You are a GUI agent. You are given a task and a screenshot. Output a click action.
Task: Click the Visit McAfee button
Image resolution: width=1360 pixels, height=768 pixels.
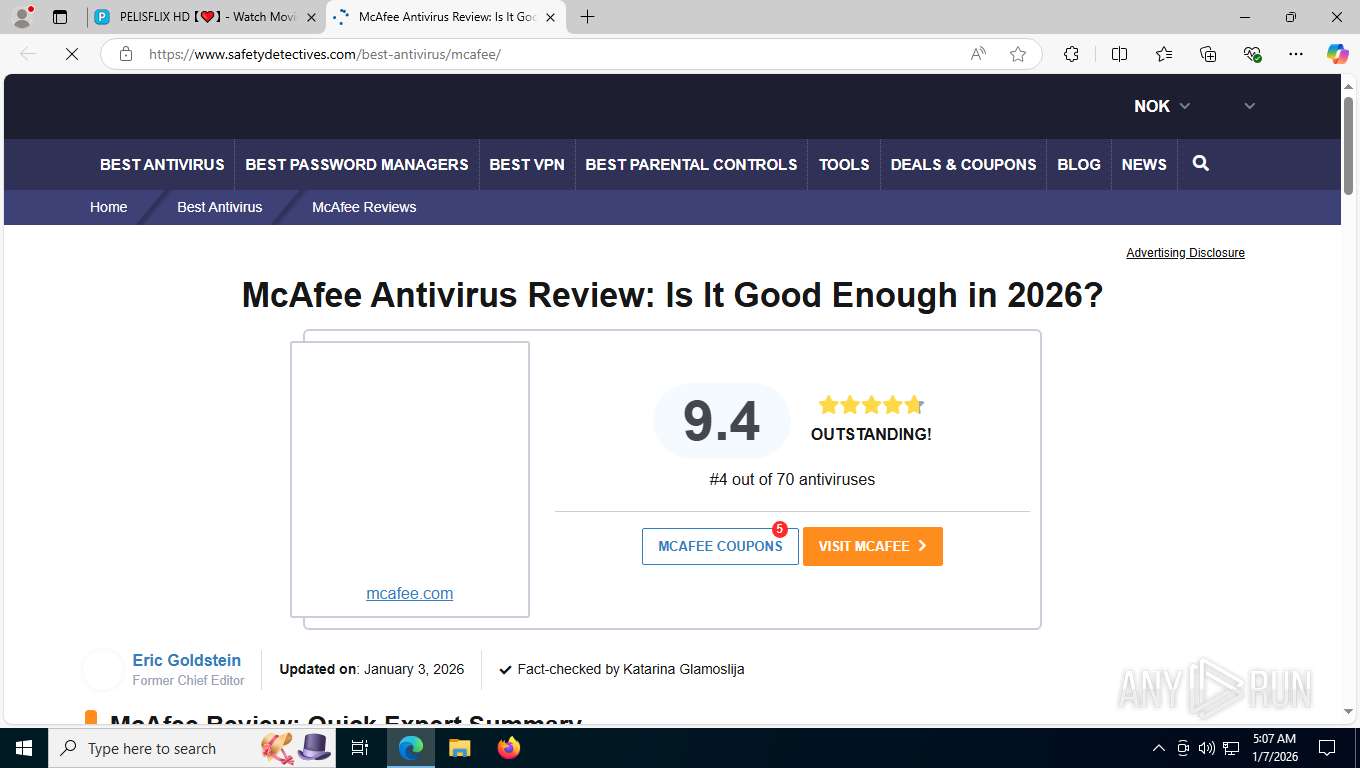pos(873,546)
